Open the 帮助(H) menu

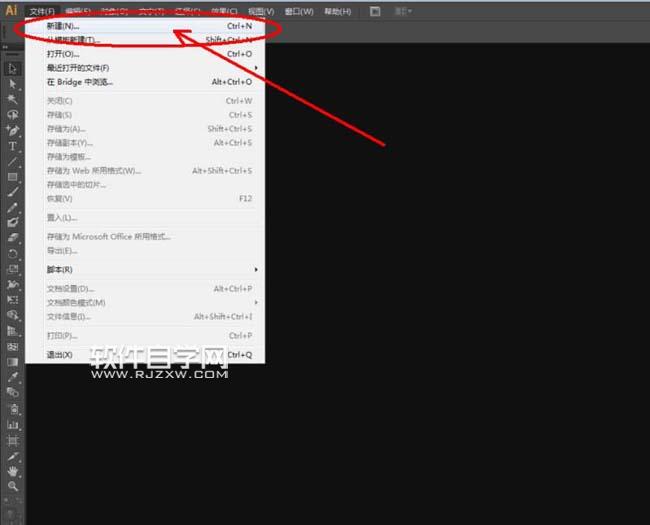(x=337, y=11)
